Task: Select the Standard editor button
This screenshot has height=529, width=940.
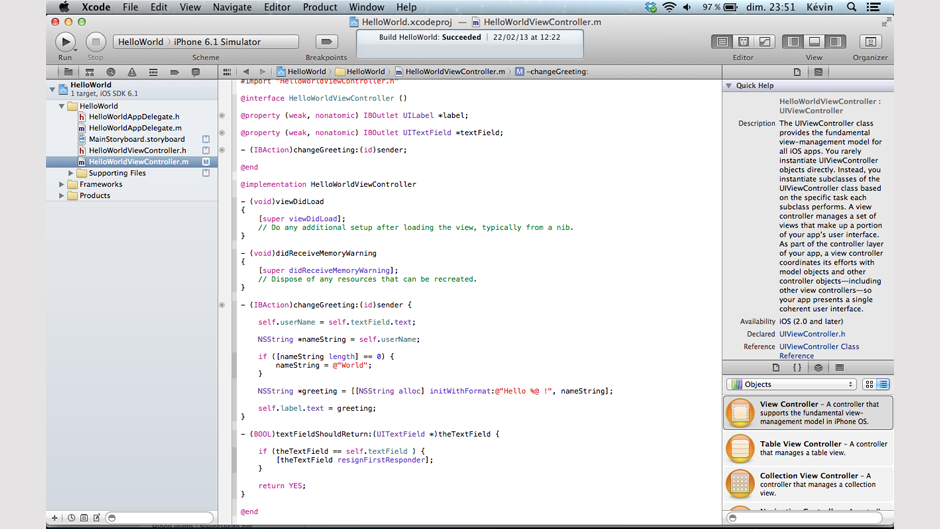Action: click(x=722, y=41)
